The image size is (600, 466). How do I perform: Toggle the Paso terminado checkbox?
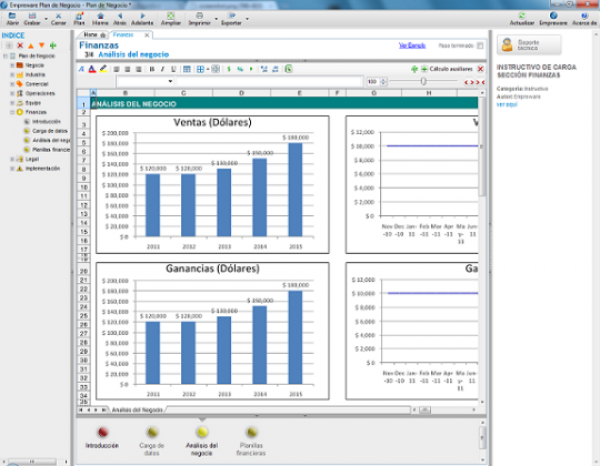coord(480,46)
